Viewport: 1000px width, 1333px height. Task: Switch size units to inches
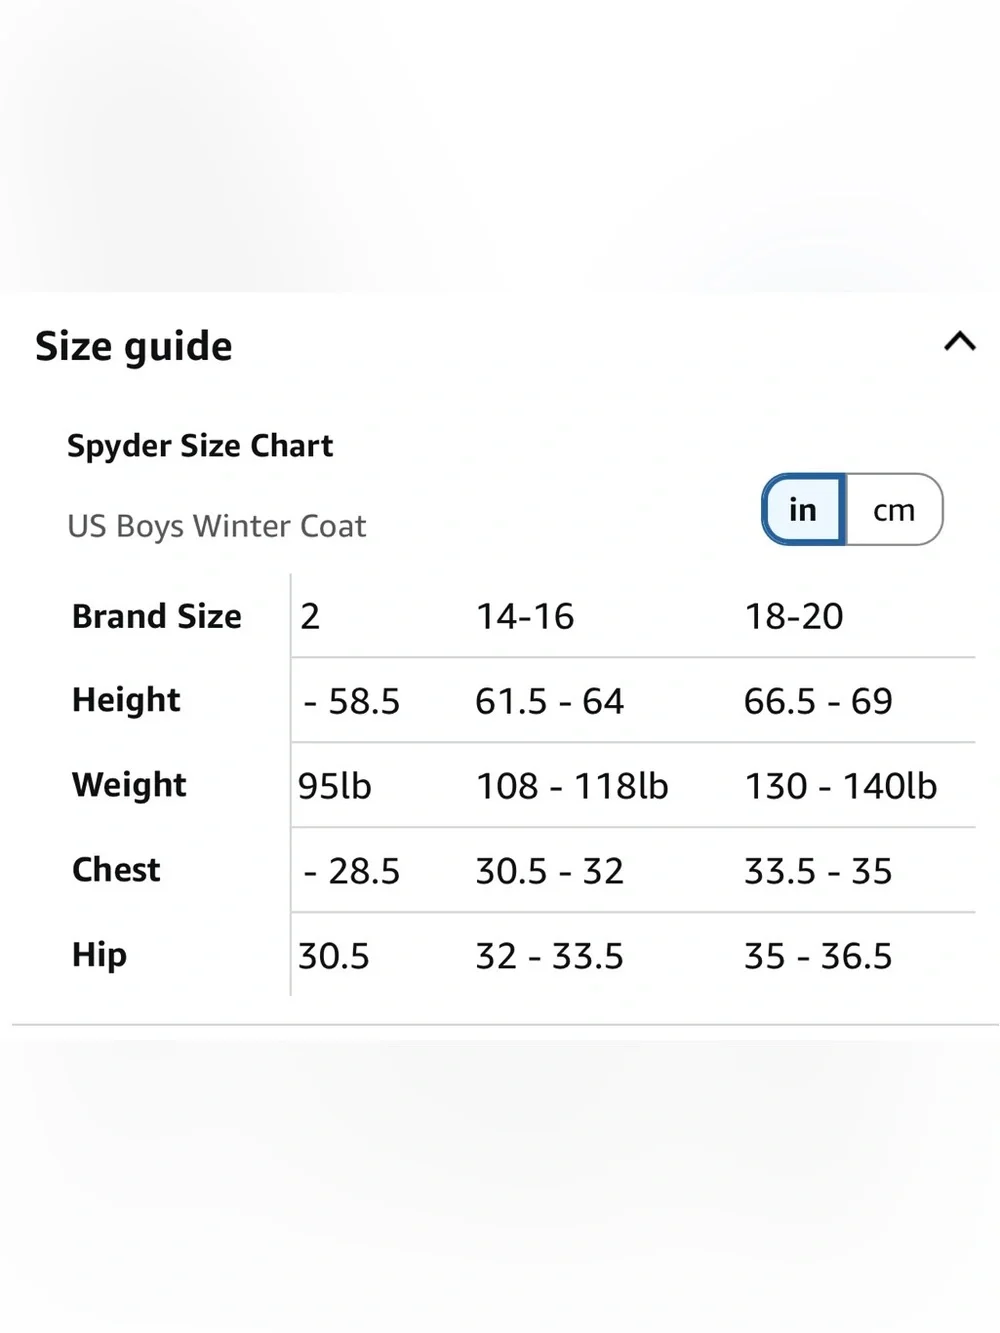point(804,510)
